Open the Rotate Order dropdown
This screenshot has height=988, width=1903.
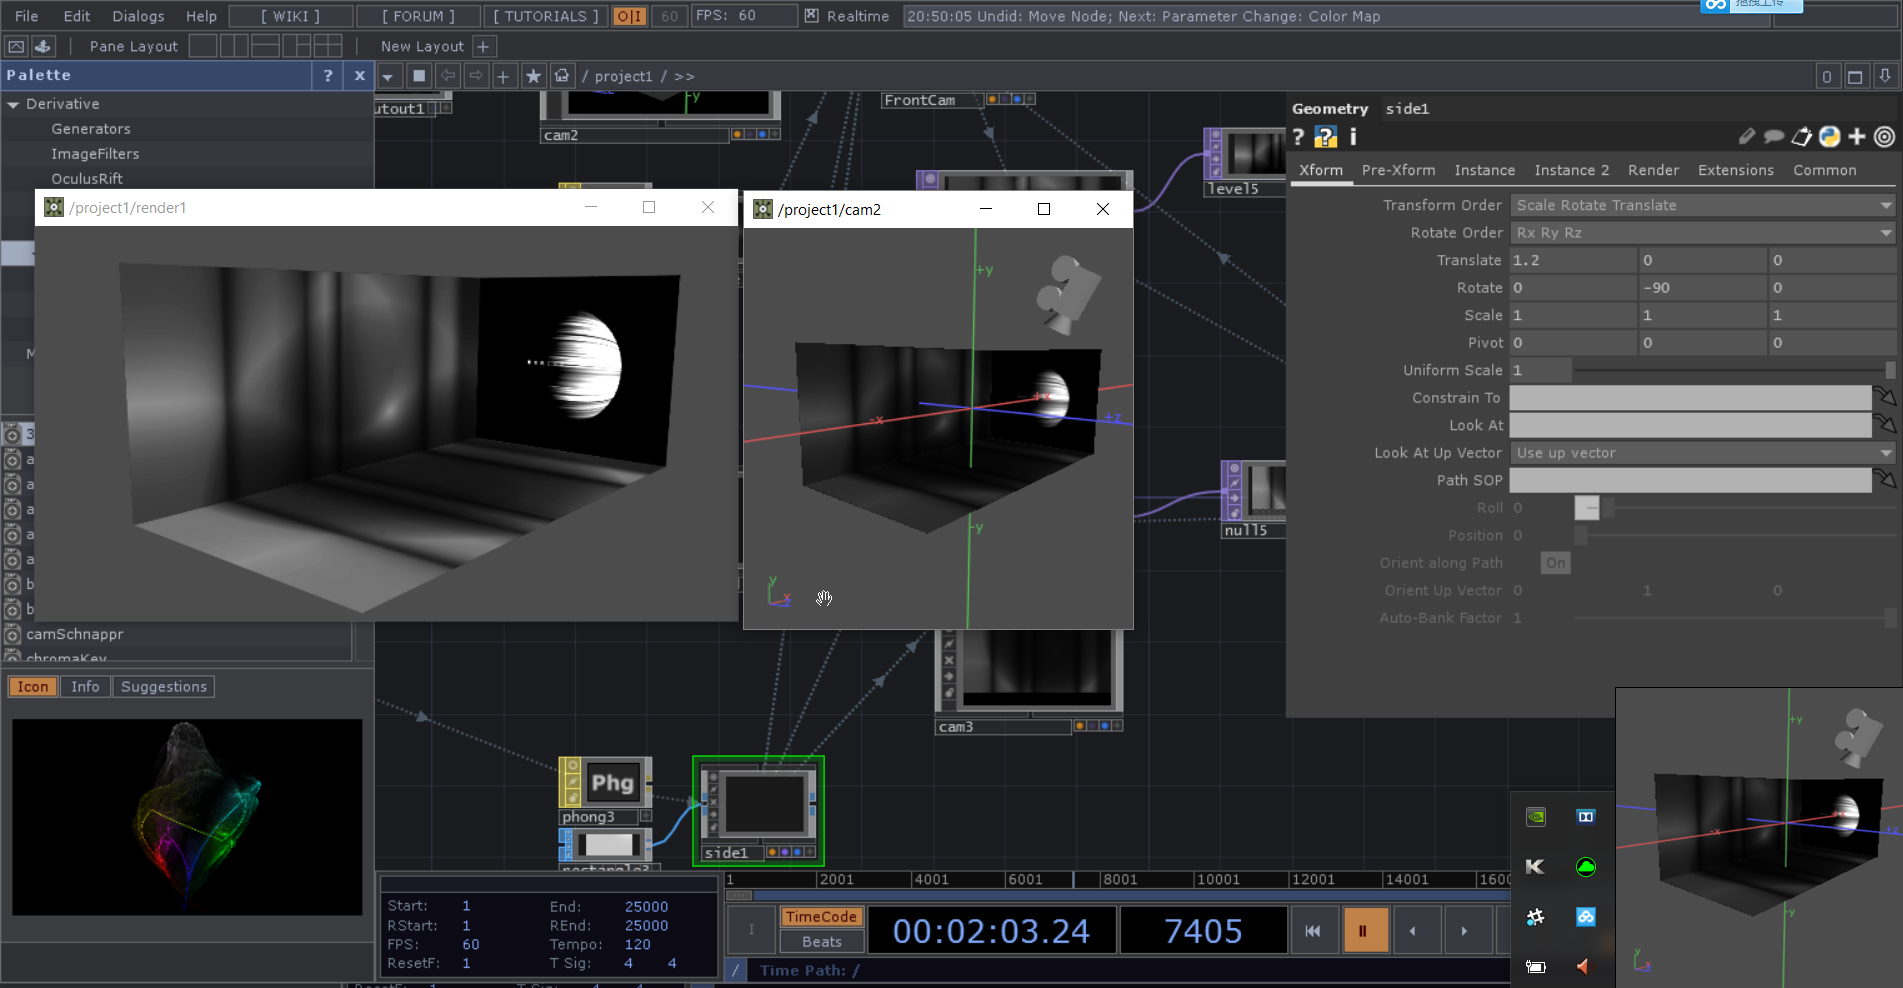(x=1703, y=233)
